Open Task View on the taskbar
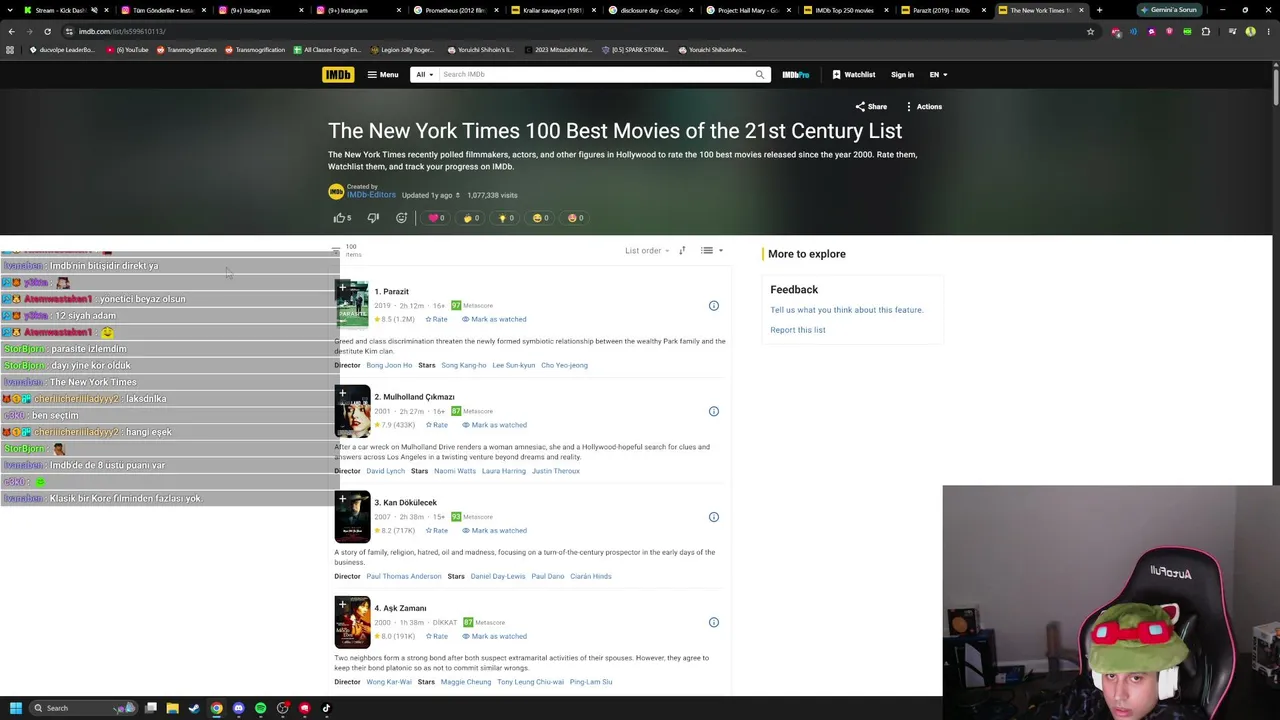Image resolution: width=1280 pixels, height=720 pixels. [x=150, y=708]
